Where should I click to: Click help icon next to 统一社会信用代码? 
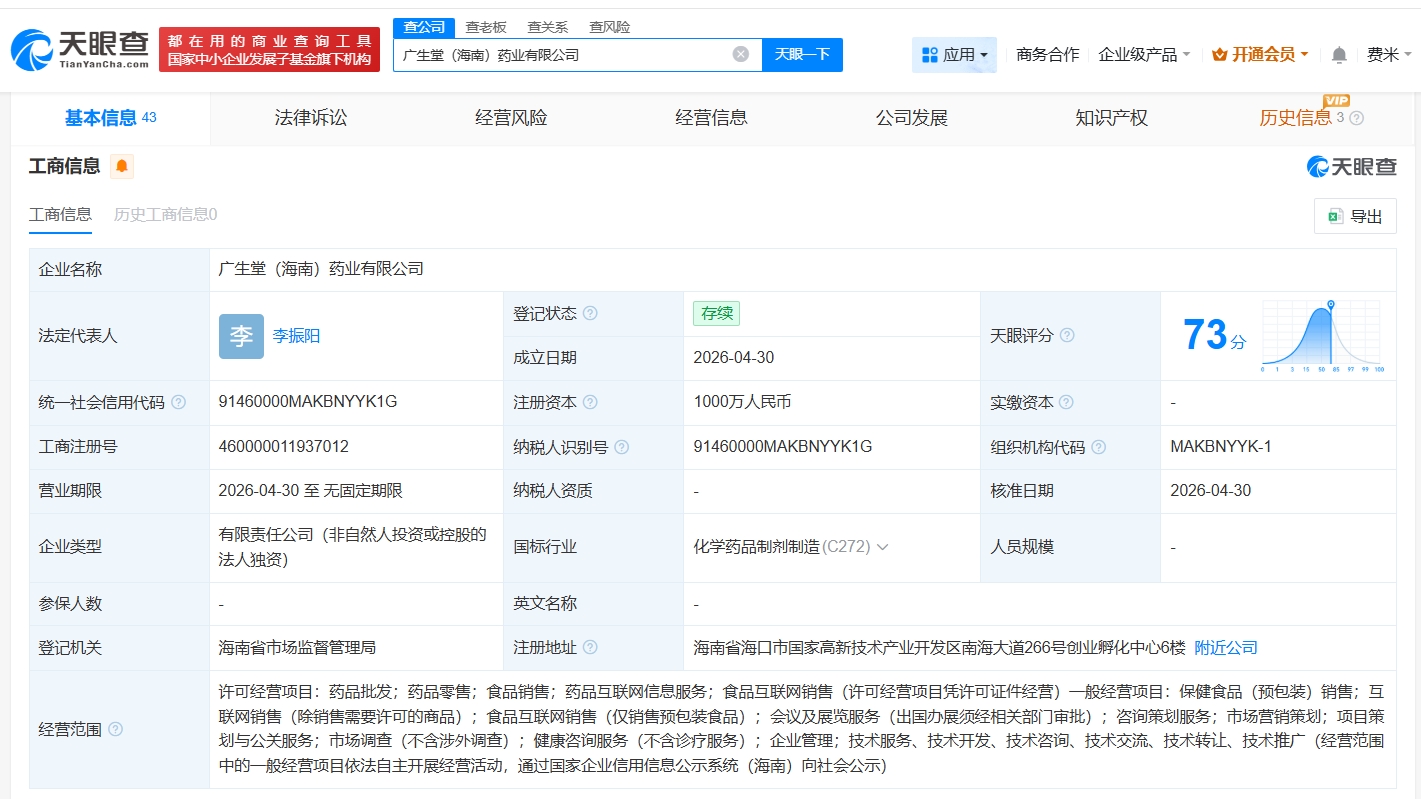tap(178, 402)
